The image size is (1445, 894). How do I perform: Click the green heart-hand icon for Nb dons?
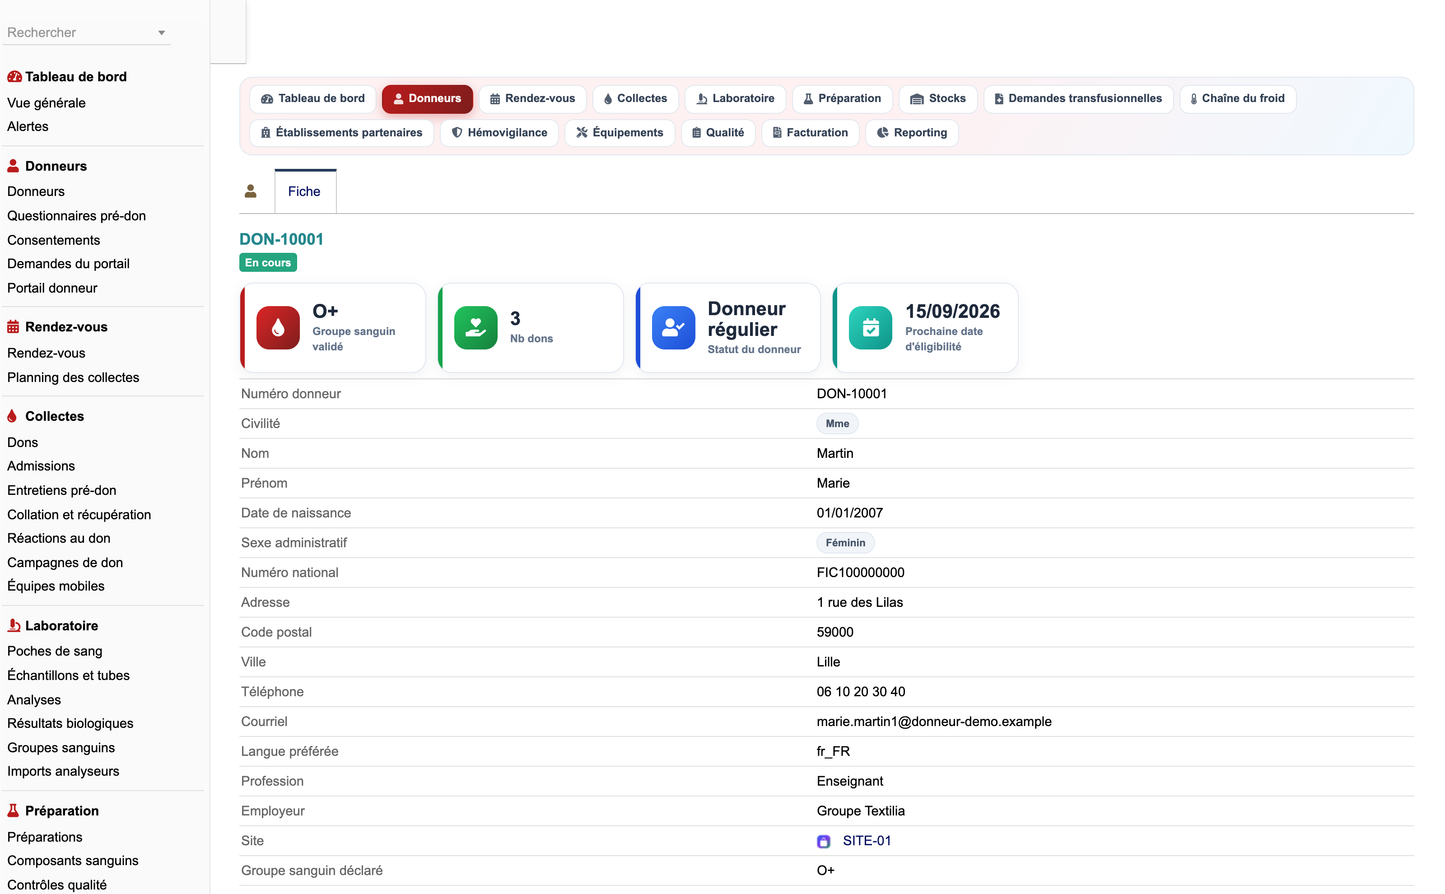476,328
